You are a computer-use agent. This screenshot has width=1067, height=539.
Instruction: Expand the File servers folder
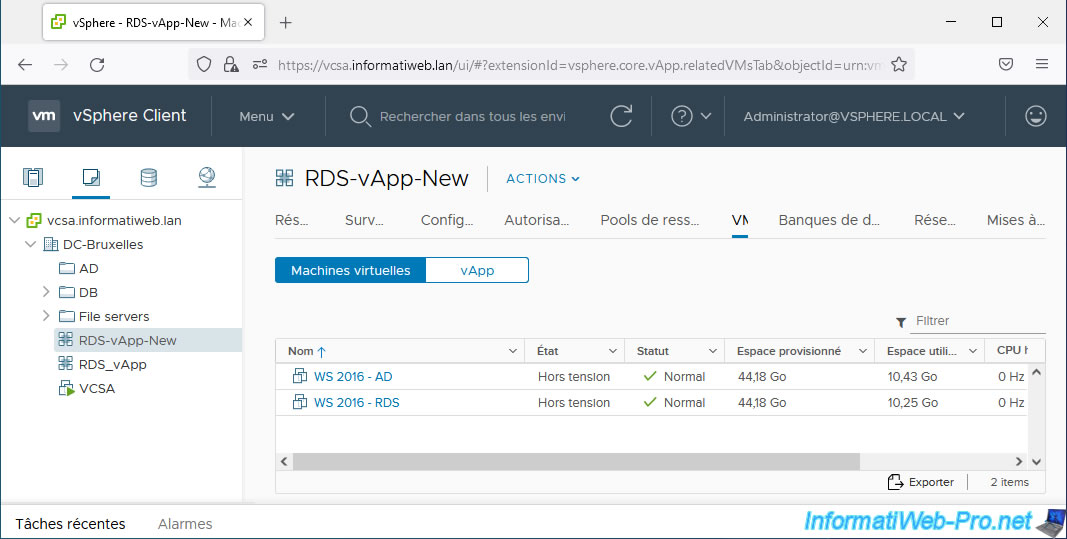pyautogui.click(x=46, y=316)
